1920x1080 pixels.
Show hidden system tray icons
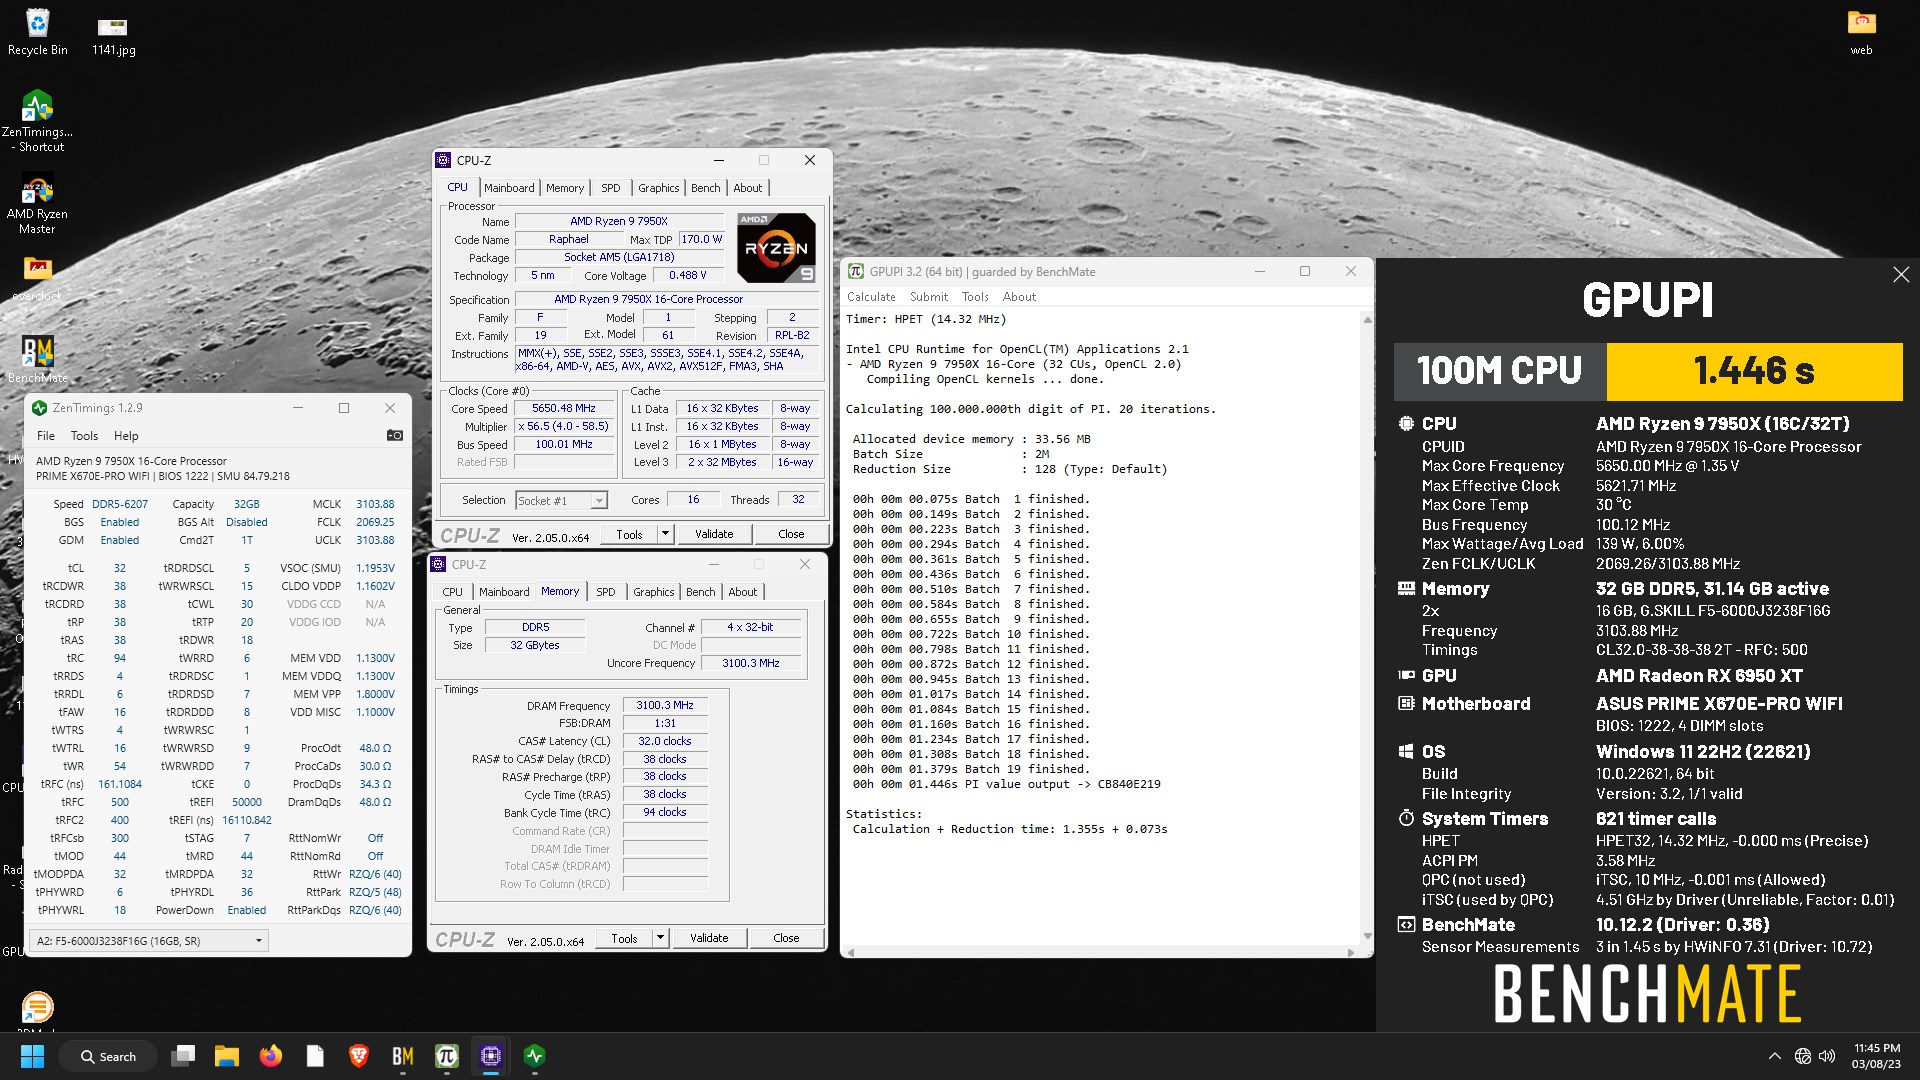click(1774, 1056)
